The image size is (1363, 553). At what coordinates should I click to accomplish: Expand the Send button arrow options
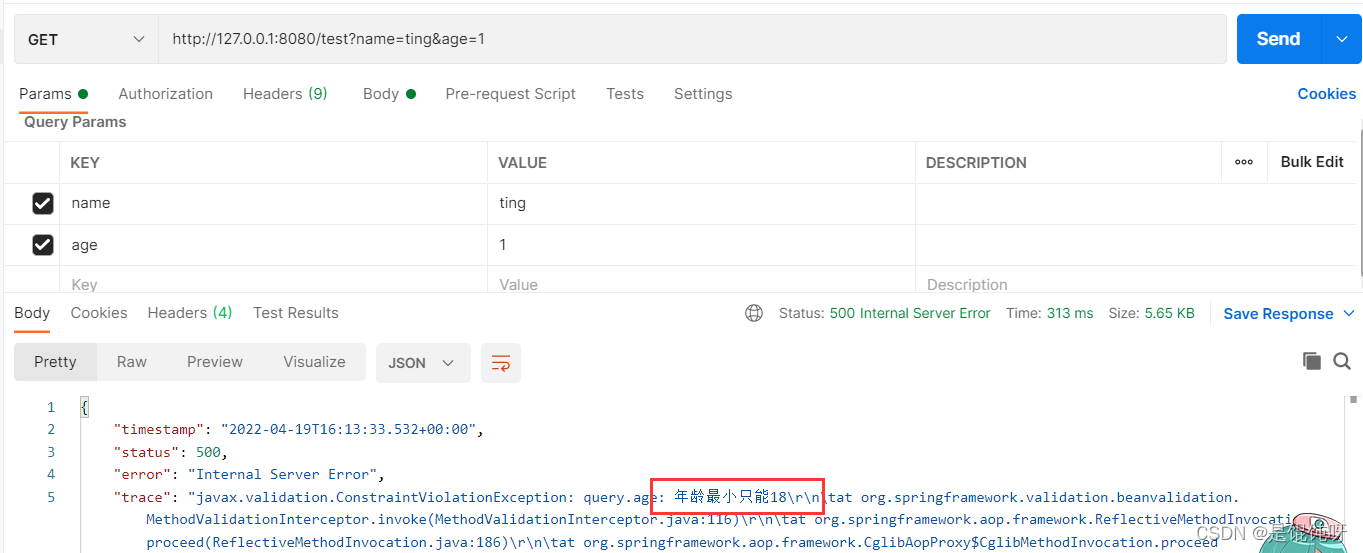[1342, 39]
